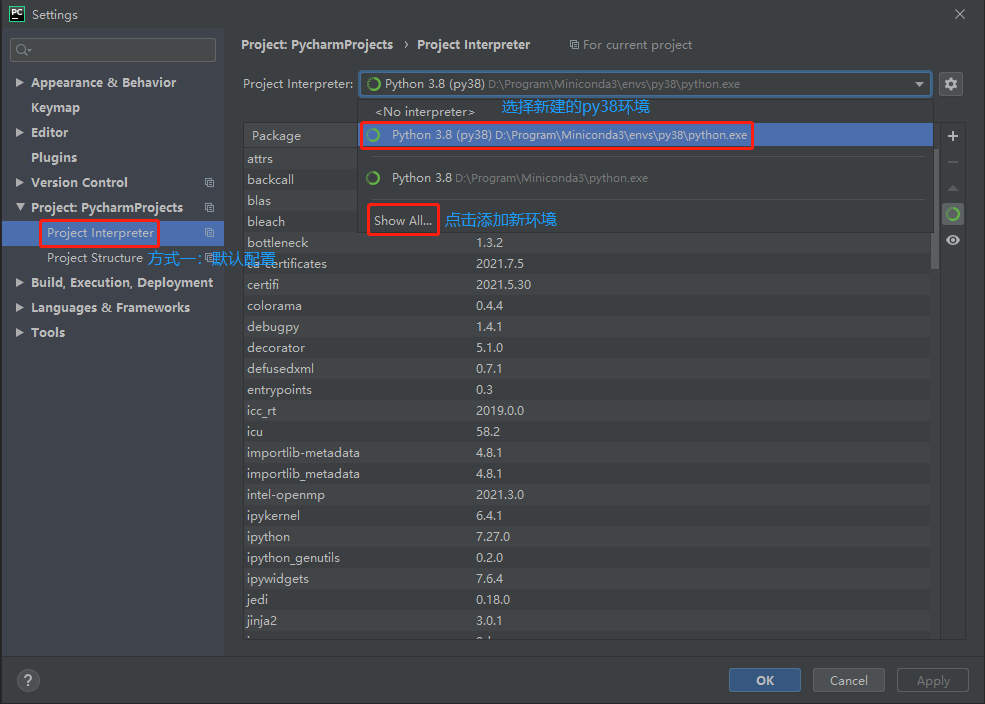Click copy icon next to Version Control
The image size is (985, 704).
[209, 183]
